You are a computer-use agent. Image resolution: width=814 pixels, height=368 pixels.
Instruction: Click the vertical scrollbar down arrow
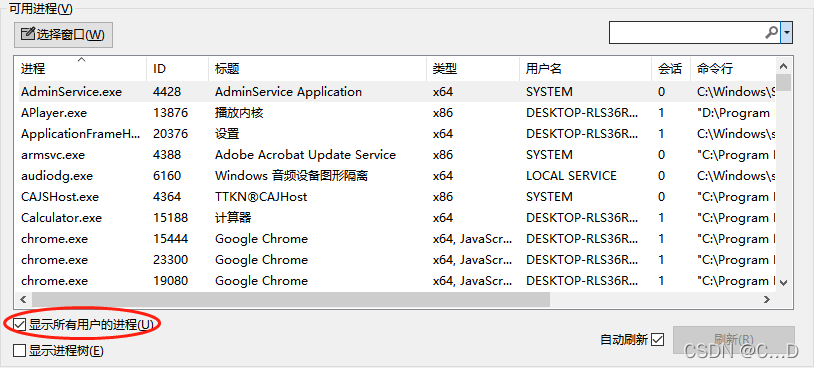click(784, 282)
